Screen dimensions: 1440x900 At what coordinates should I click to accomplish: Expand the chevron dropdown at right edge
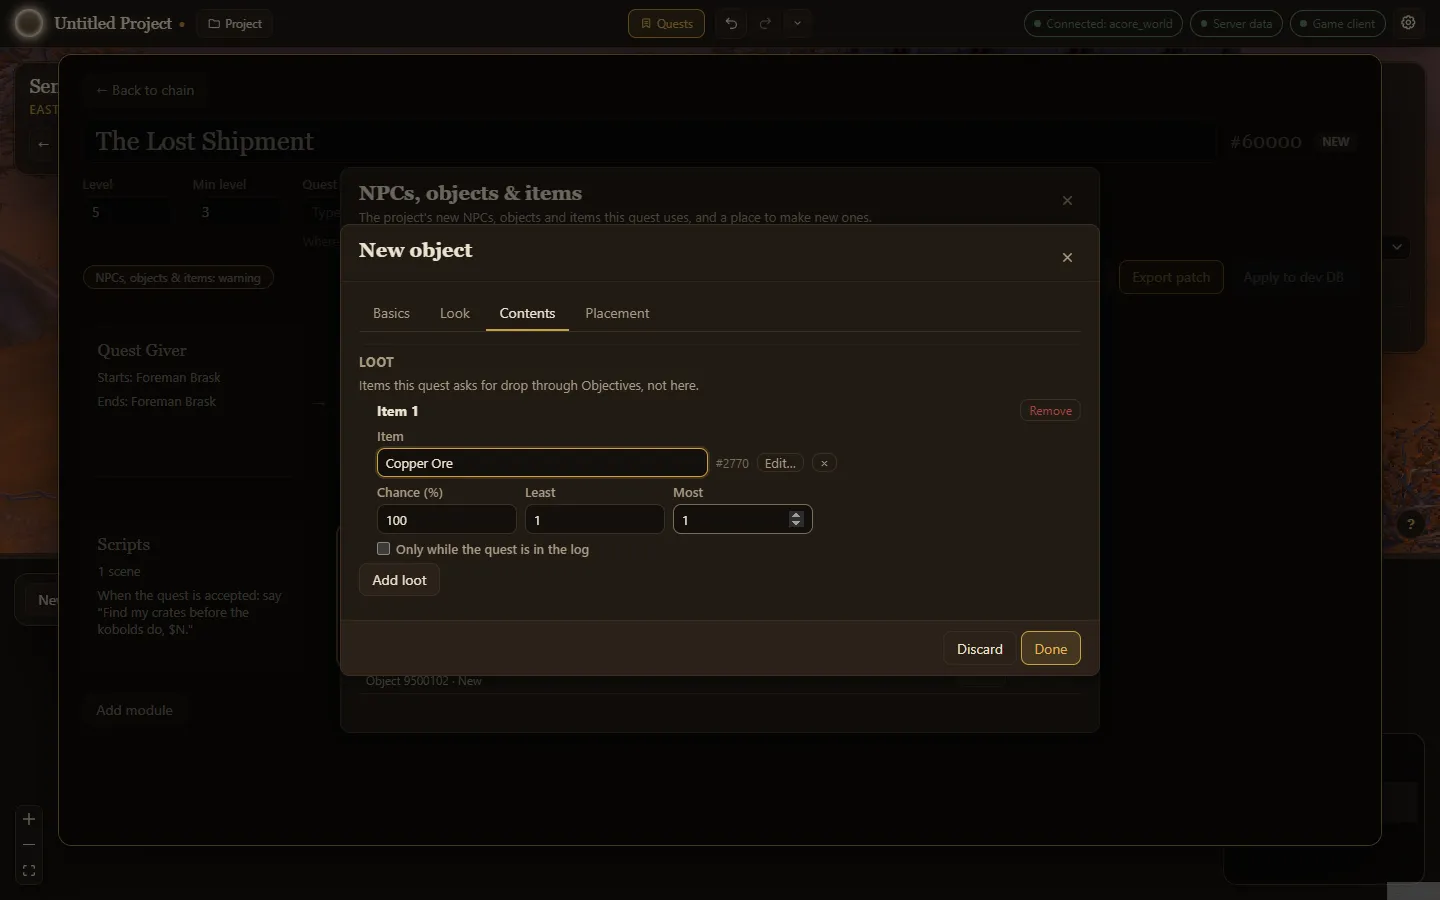coord(1397,246)
